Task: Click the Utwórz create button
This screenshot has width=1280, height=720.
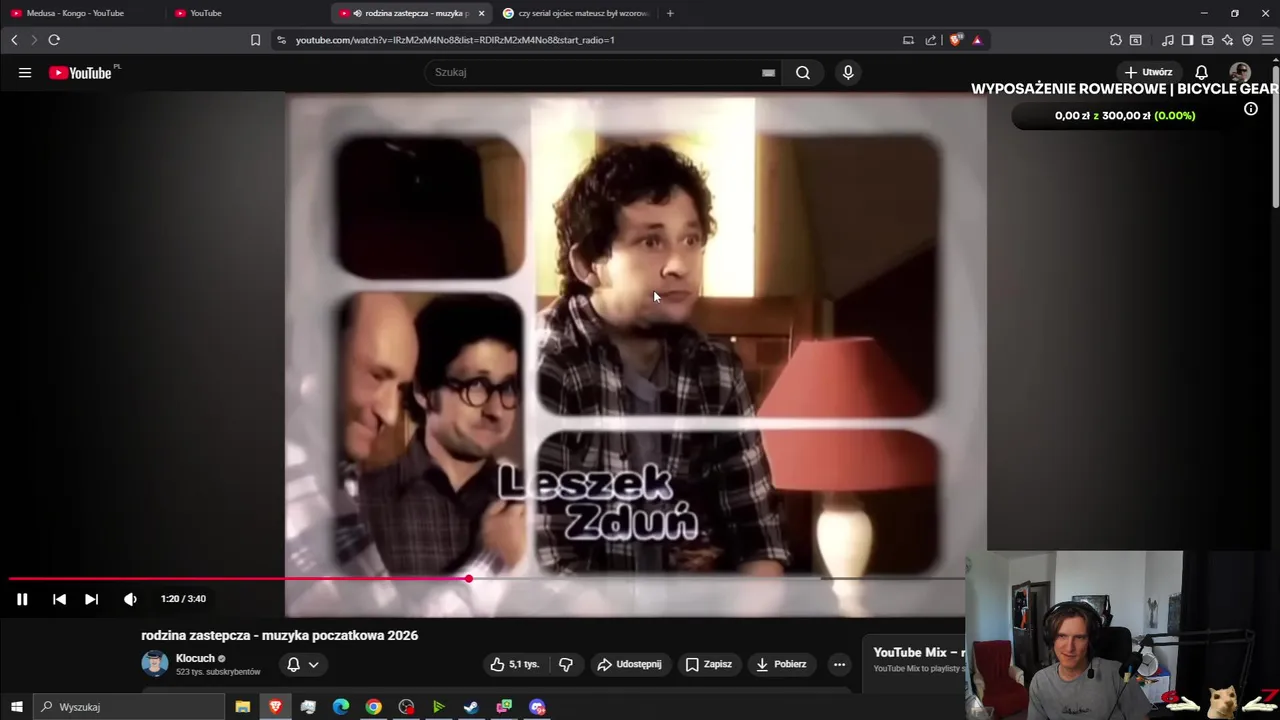Action: [1148, 72]
